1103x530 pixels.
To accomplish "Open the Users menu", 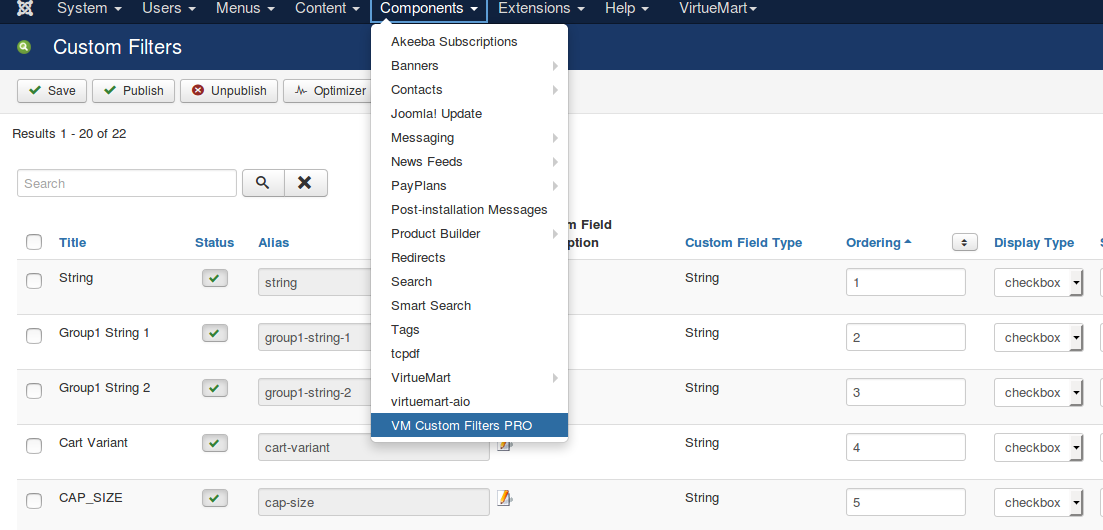I will (x=171, y=8).
